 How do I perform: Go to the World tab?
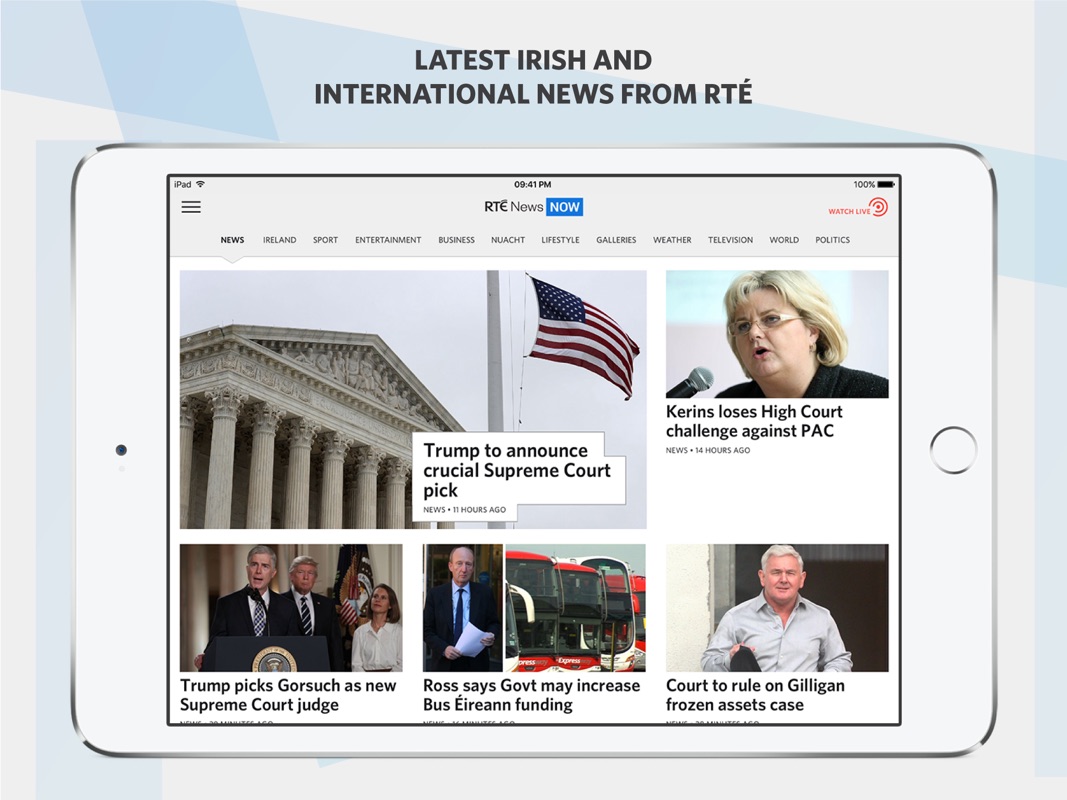[x=784, y=240]
